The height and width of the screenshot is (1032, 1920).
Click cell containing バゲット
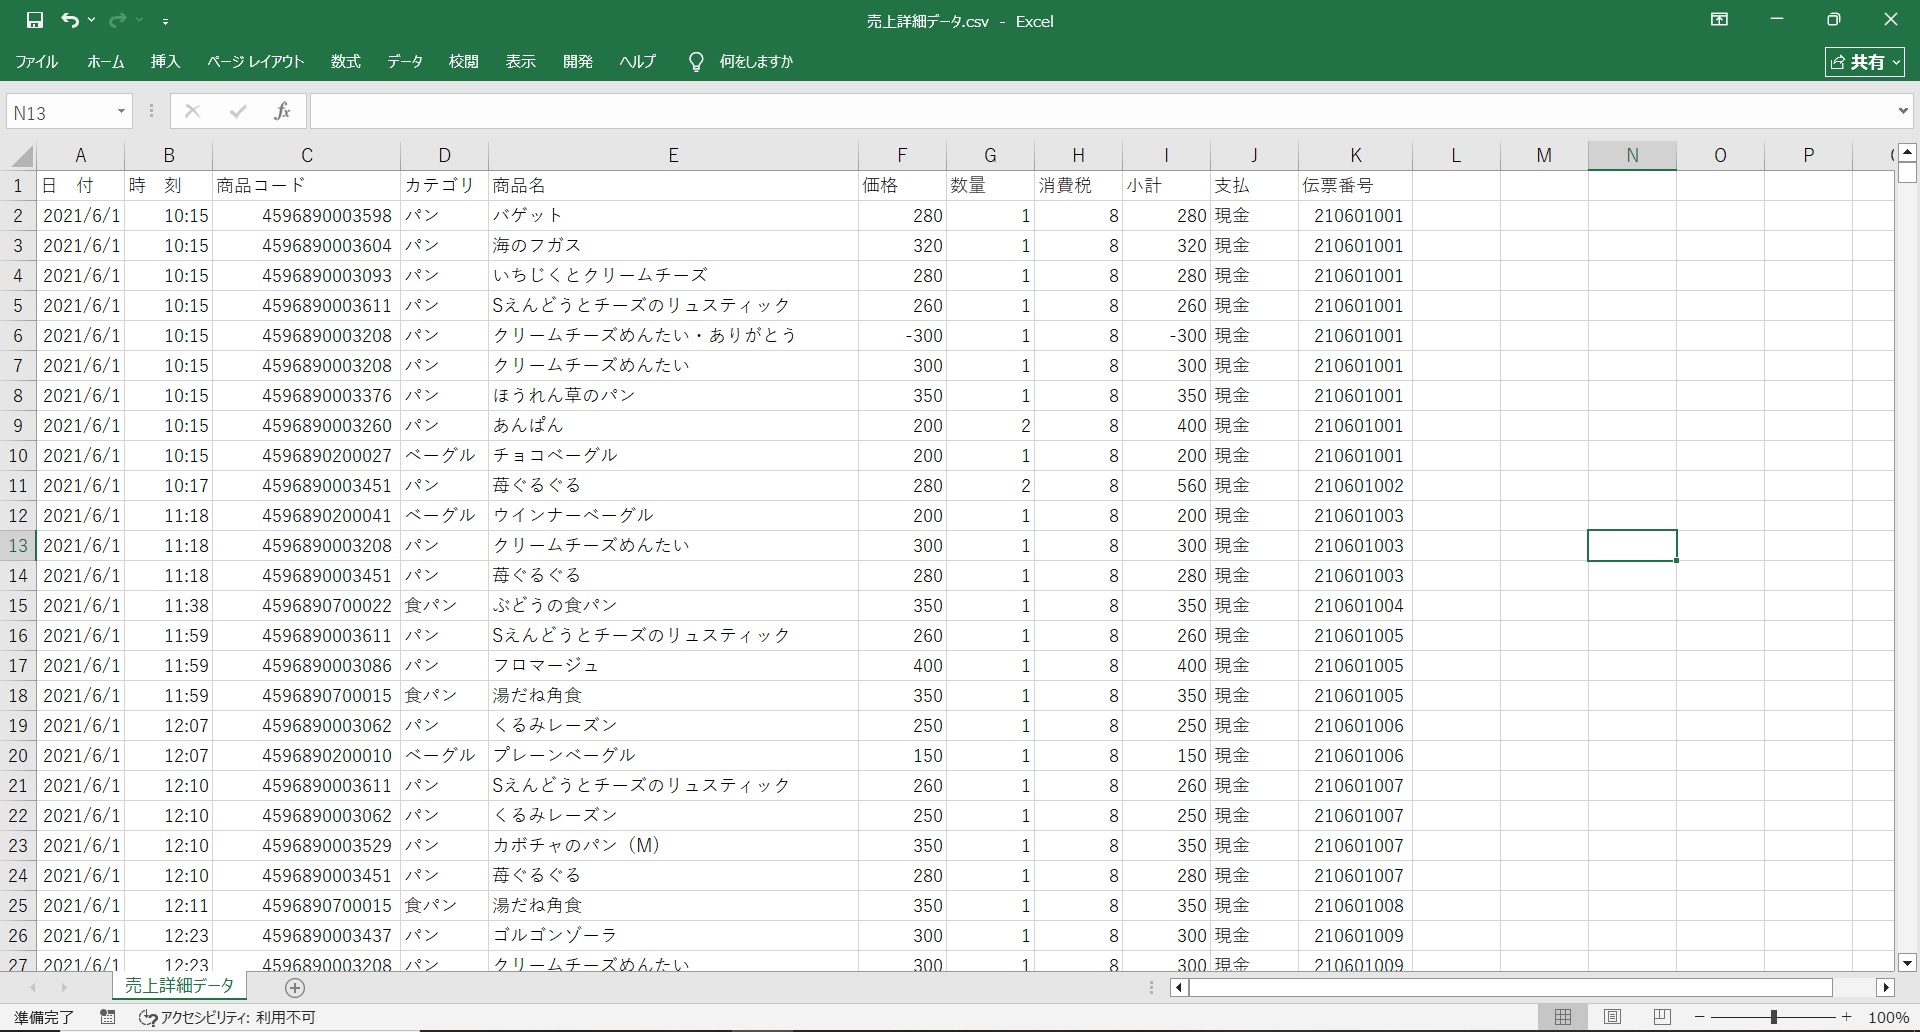[673, 216]
